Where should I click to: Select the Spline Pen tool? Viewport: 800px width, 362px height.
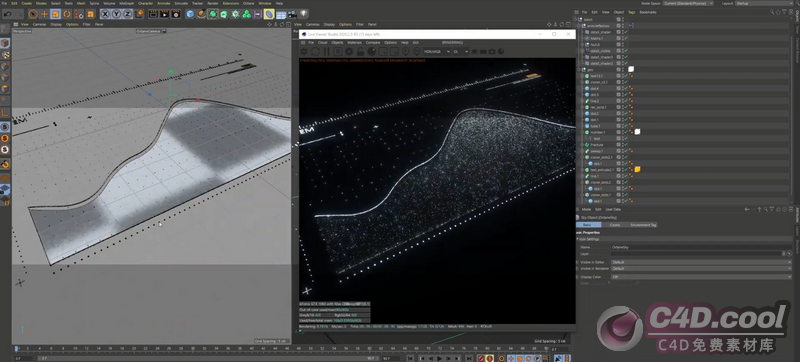coord(201,14)
